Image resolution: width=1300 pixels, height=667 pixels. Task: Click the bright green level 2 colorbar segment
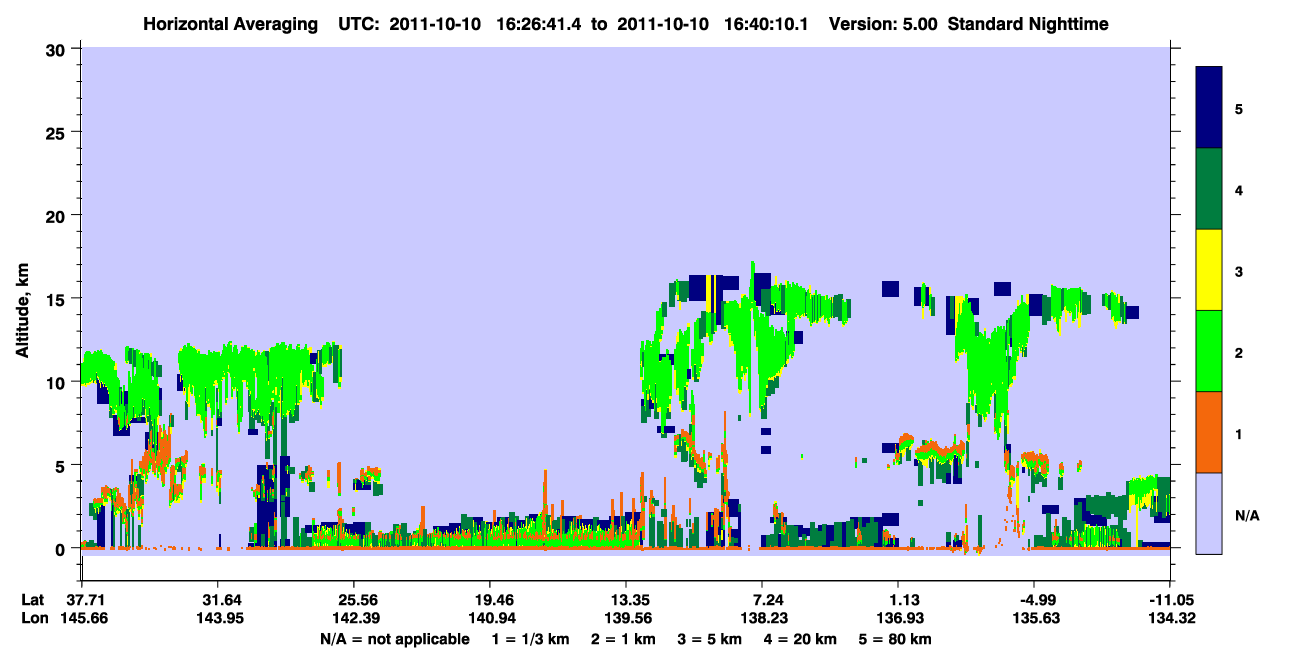1209,351
